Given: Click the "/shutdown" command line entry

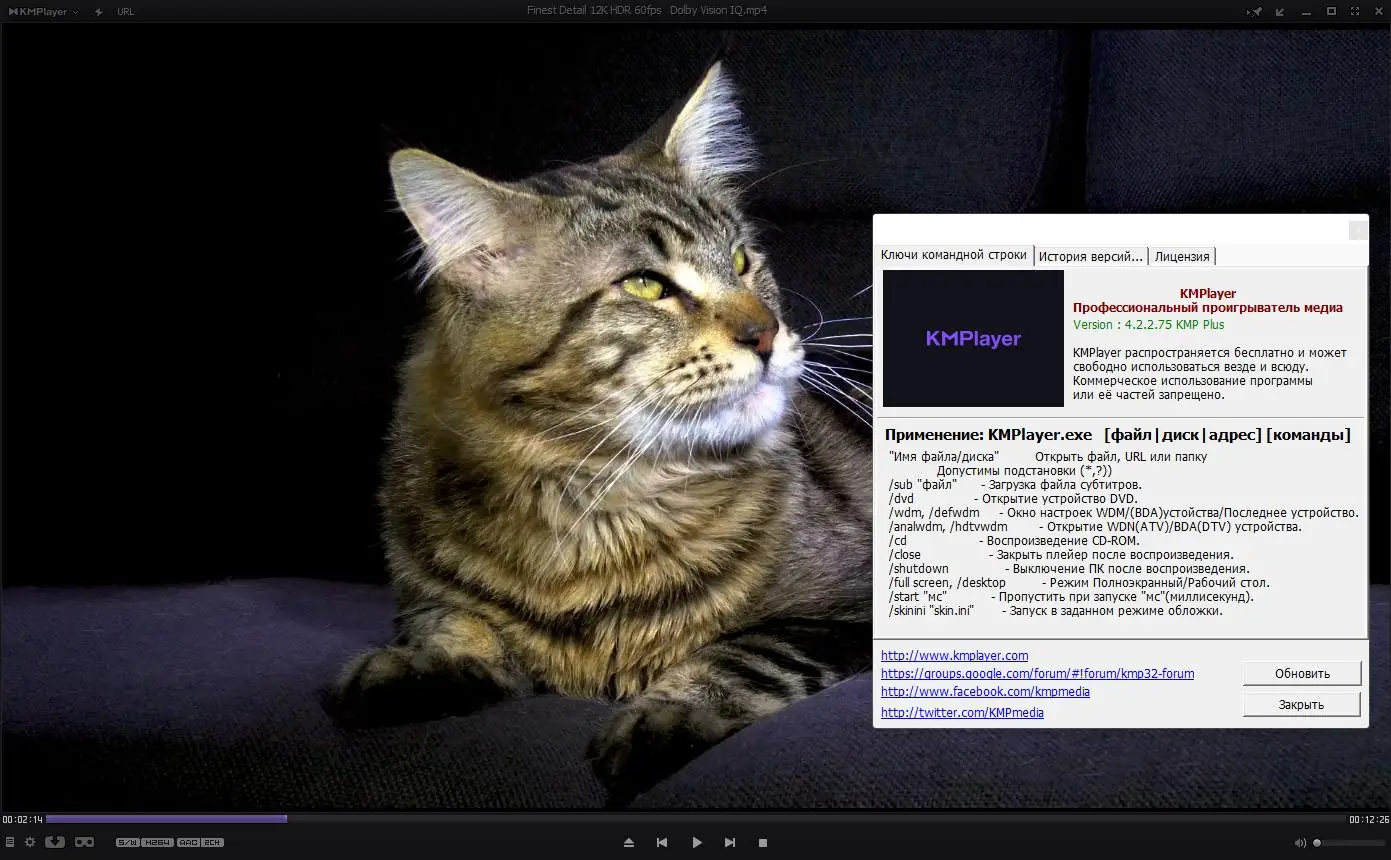Looking at the screenshot, I should click(x=1068, y=569).
